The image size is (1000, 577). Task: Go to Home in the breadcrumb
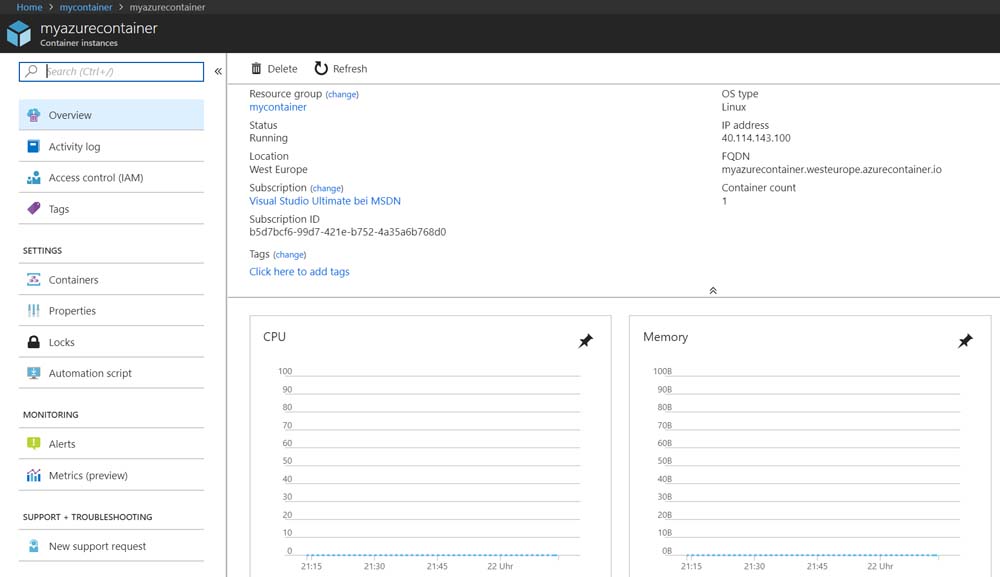coord(29,7)
